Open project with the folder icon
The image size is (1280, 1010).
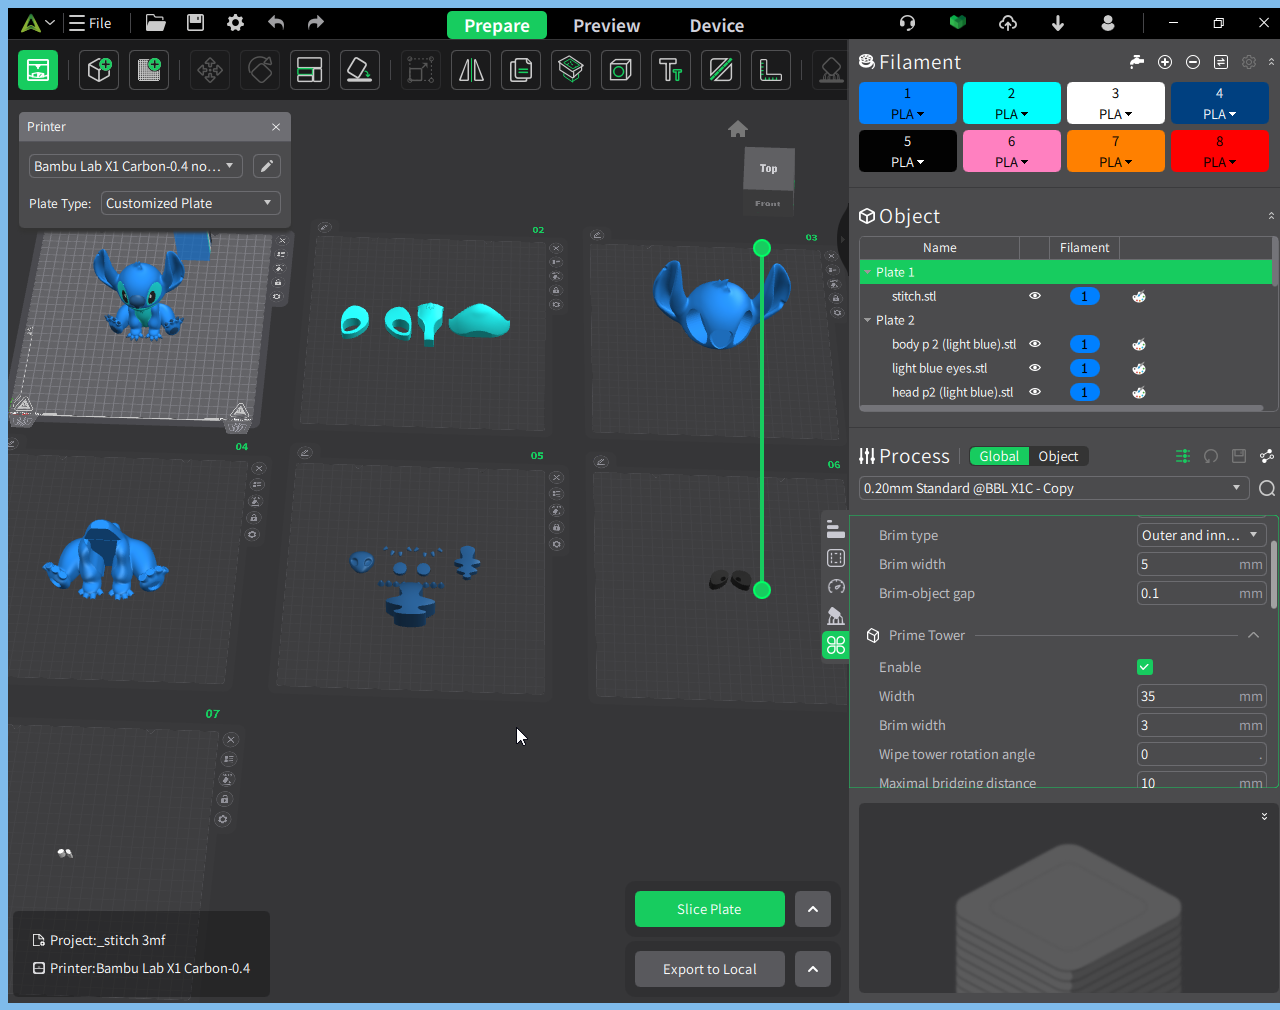pos(155,23)
